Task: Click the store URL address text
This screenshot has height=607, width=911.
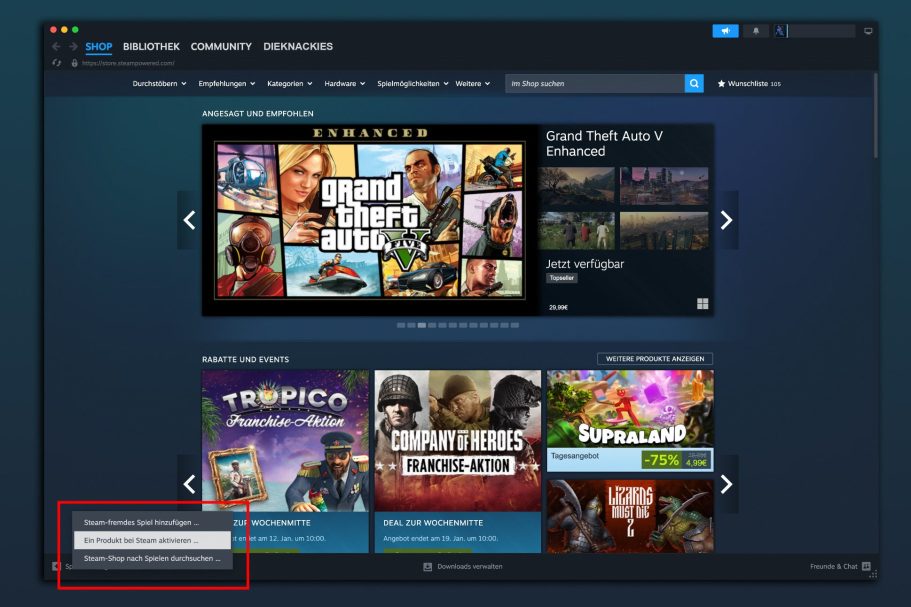Action: tap(128, 63)
